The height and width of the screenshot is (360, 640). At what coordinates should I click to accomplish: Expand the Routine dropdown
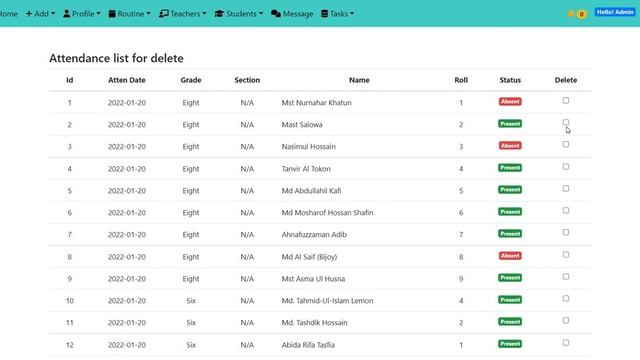tap(129, 13)
